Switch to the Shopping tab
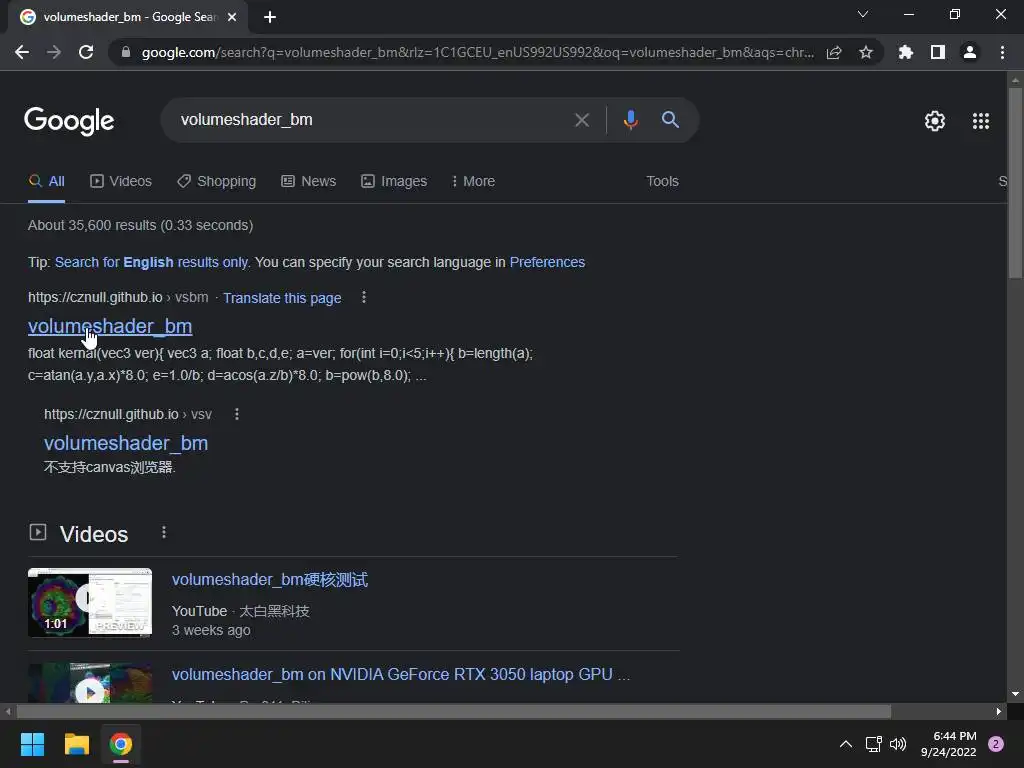This screenshot has width=1024, height=768. [216, 182]
